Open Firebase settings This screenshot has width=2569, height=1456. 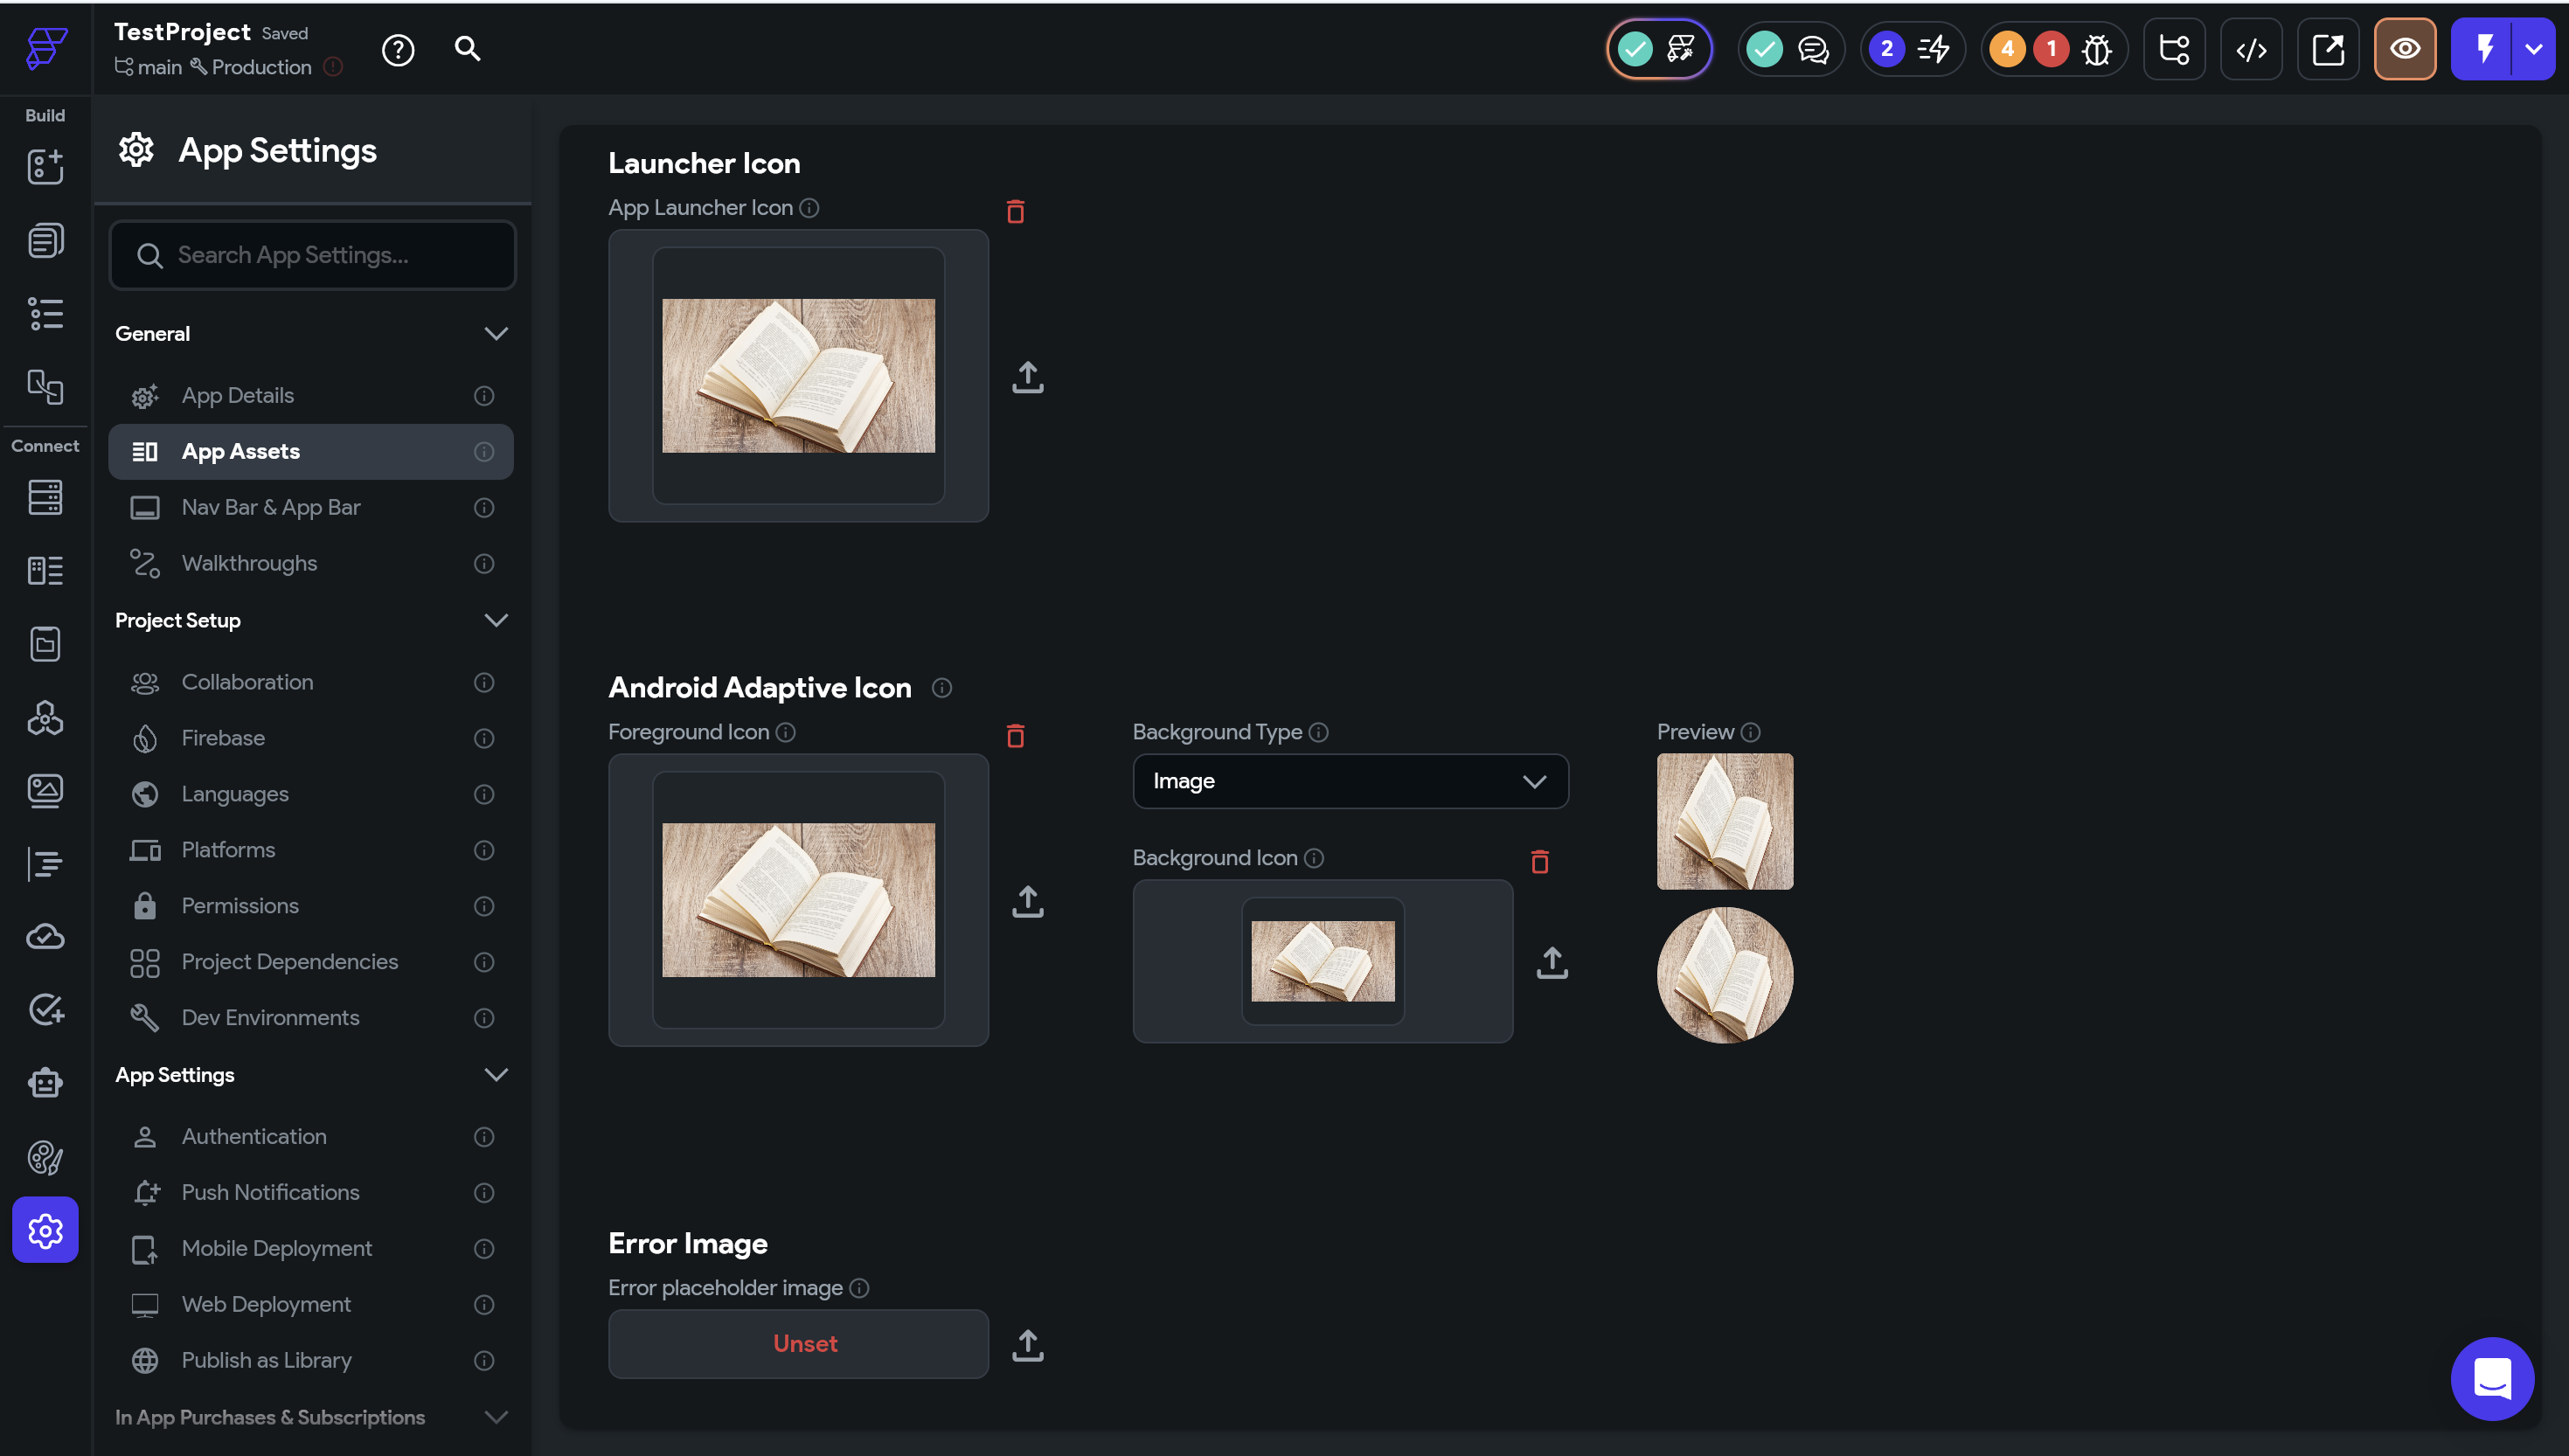(223, 738)
